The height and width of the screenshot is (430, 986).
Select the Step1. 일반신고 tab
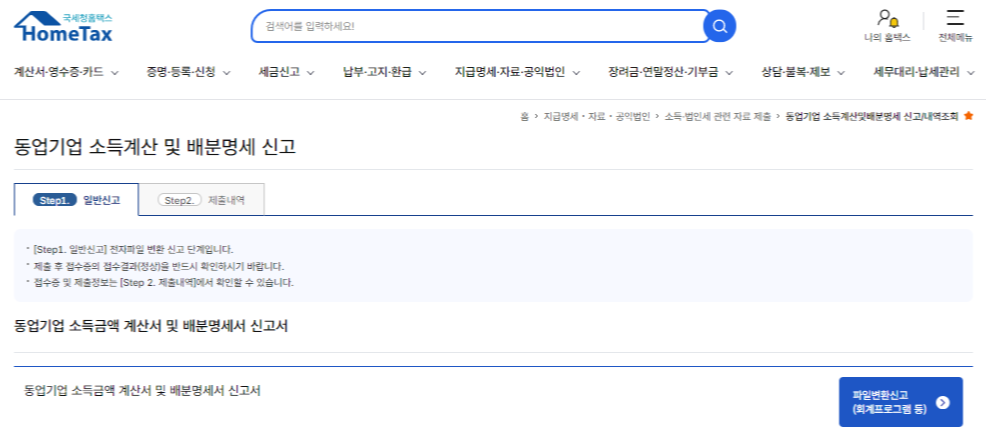coord(77,200)
